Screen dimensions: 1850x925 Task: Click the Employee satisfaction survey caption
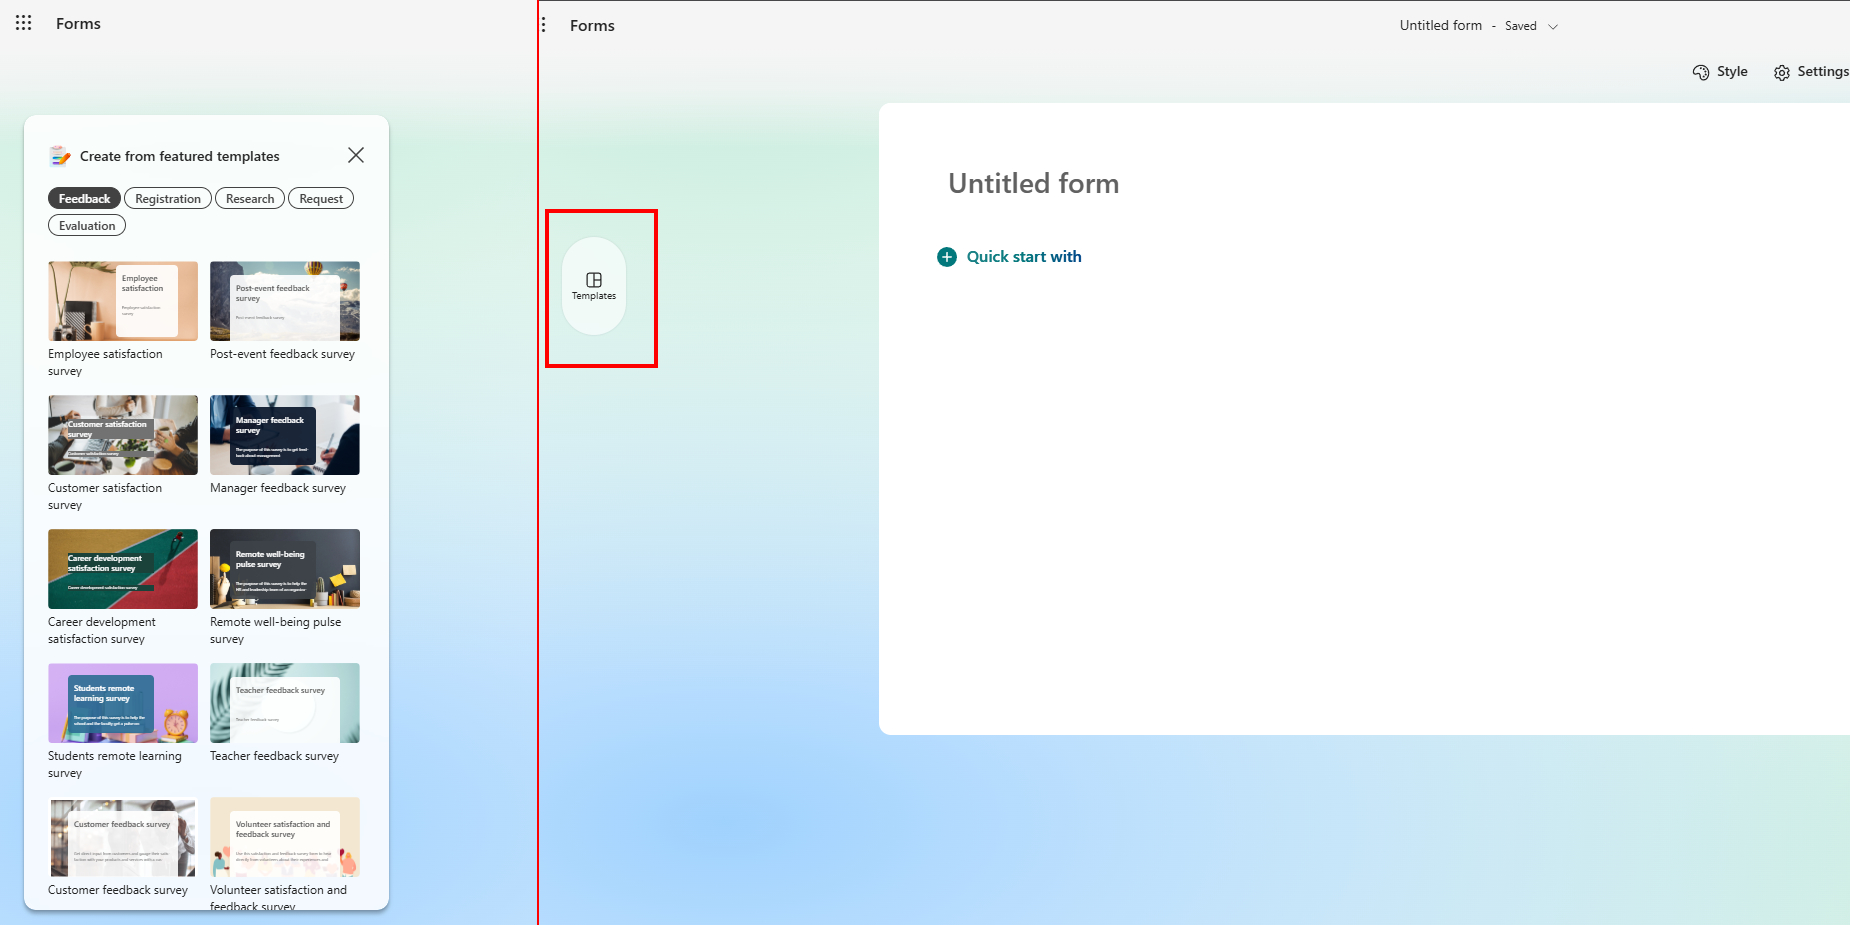click(105, 362)
